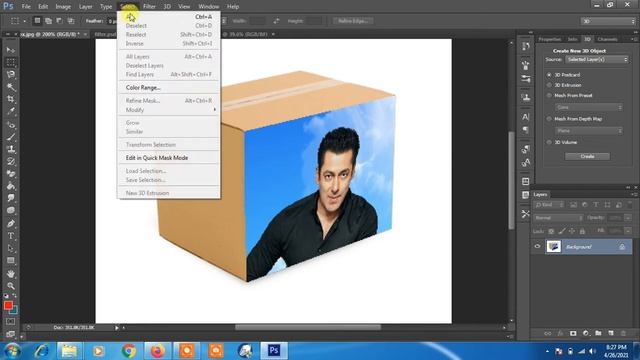The image size is (640, 360).
Task: Toggle Quick Mask mode in toolbar
Action: [11, 322]
